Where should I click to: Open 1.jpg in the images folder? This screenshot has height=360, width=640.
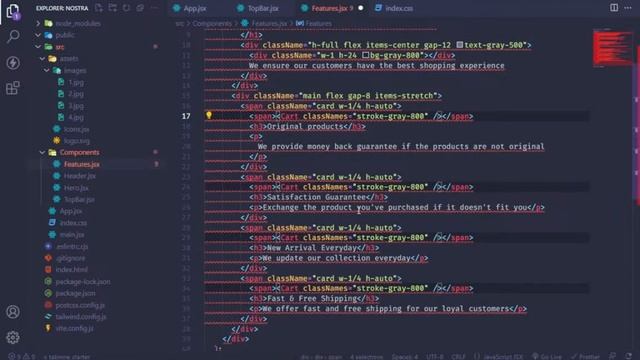coord(76,82)
